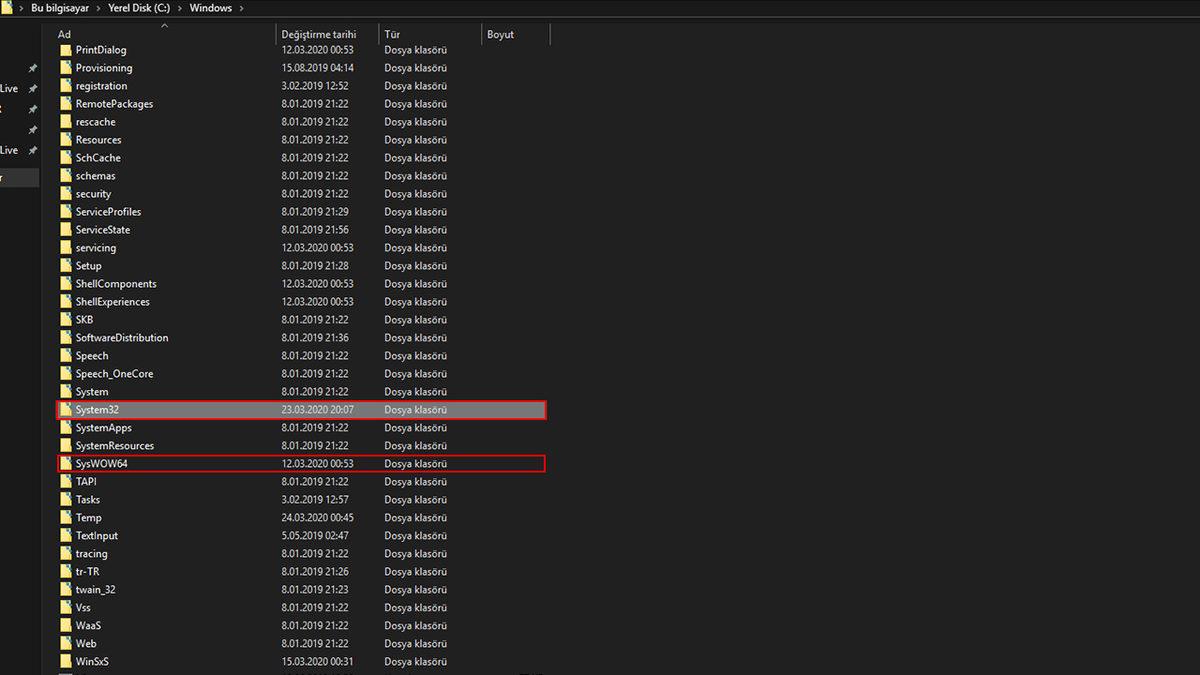
Task: Expand the chevron after Windows in breadcrumb
Action: [242, 8]
